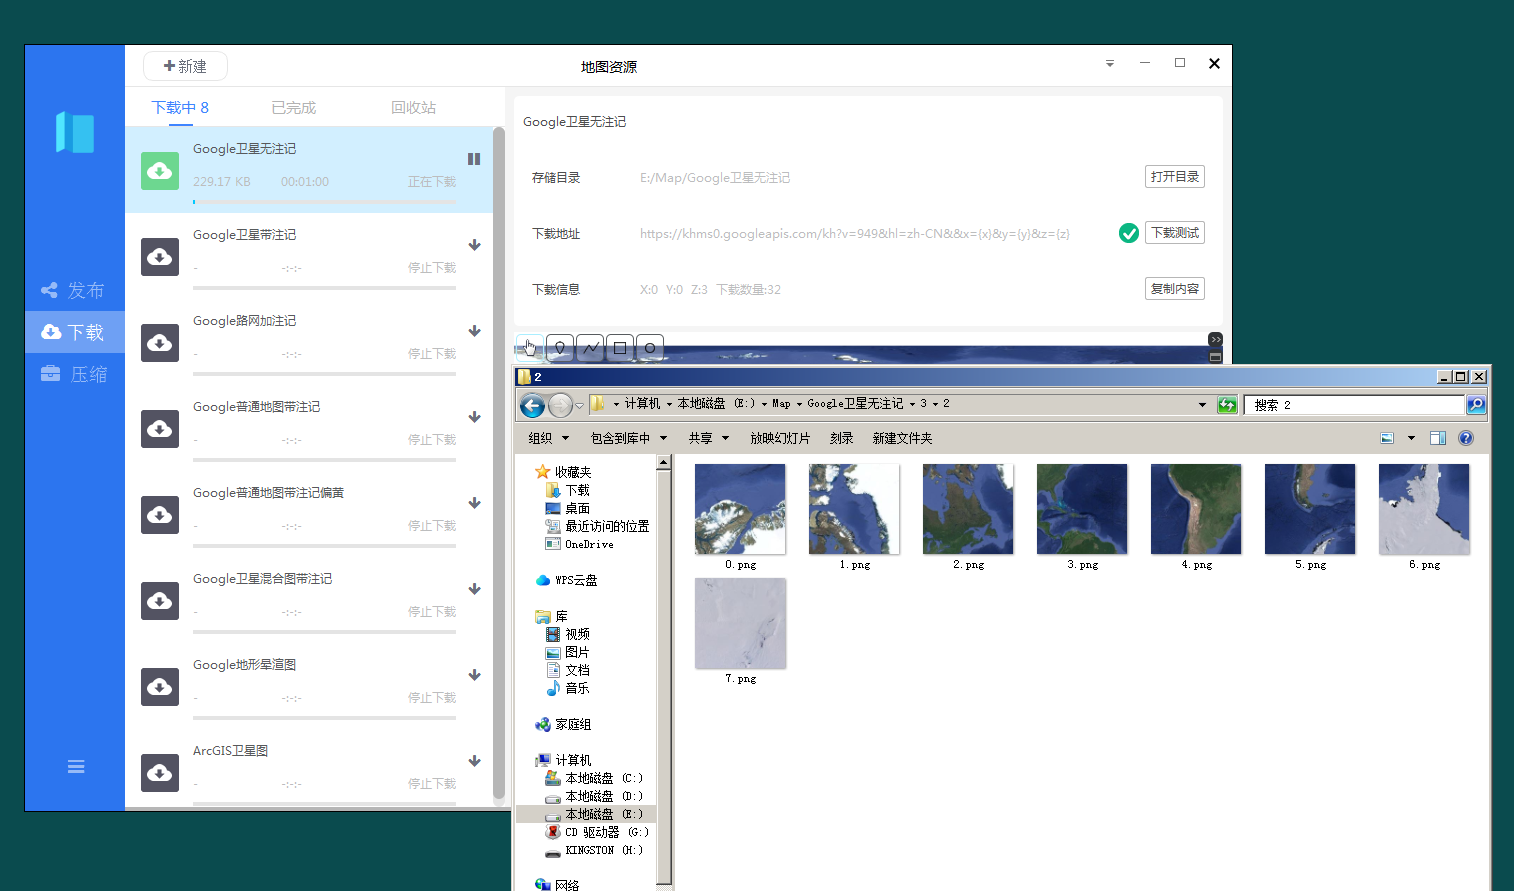Click 新建文件夹 in Explorer toolbar
This screenshot has height=891, width=1514.
(902, 438)
